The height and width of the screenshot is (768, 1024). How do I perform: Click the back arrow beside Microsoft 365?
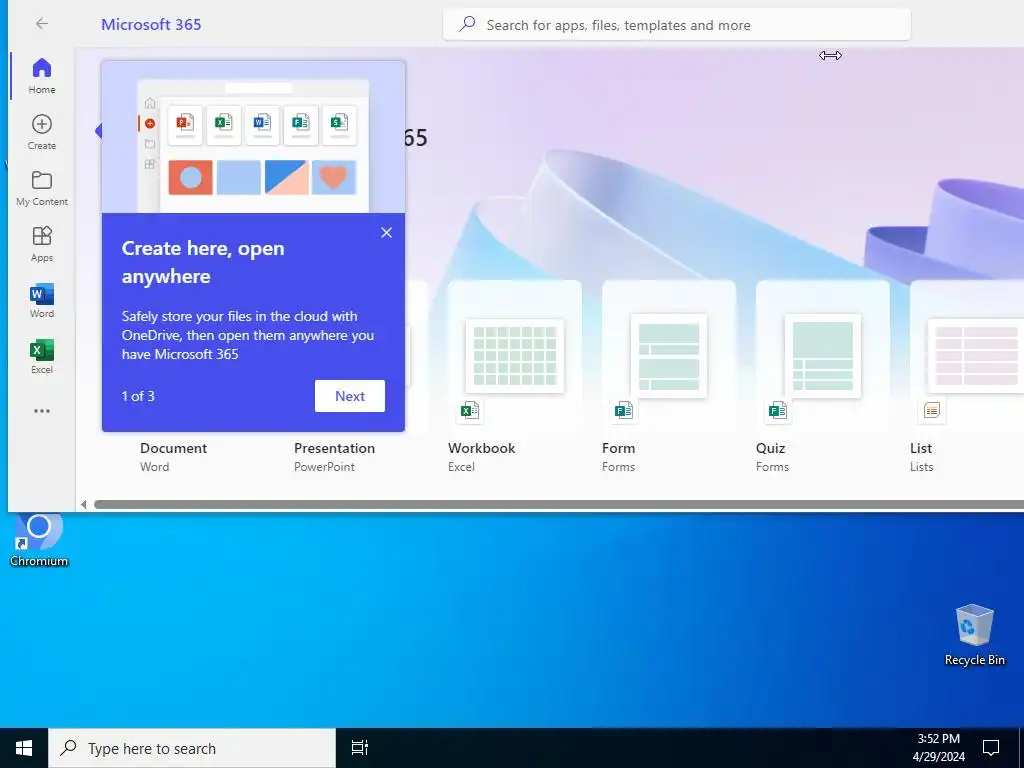[42, 24]
